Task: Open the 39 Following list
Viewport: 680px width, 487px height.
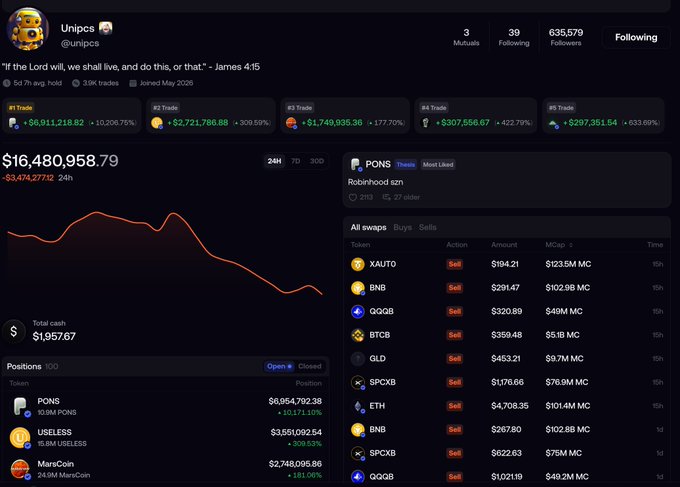Action: (x=514, y=37)
